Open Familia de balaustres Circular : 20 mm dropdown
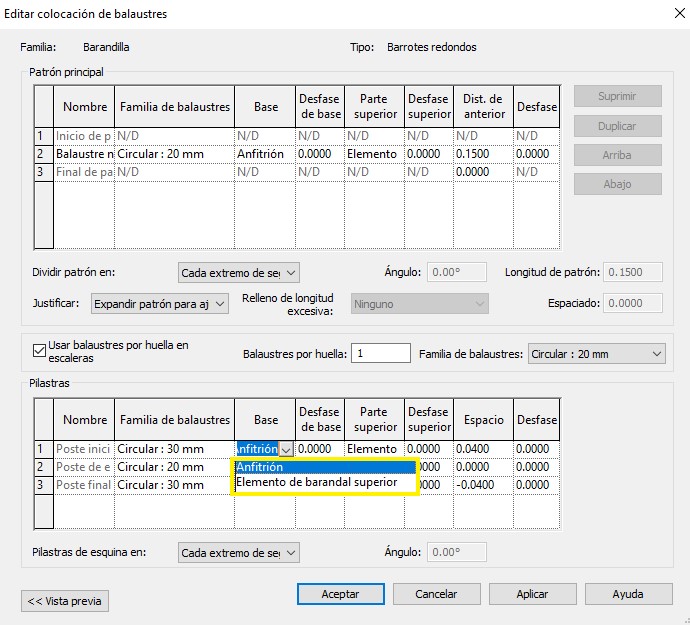Image resolution: width=690 pixels, height=625 pixels. (596, 353)
